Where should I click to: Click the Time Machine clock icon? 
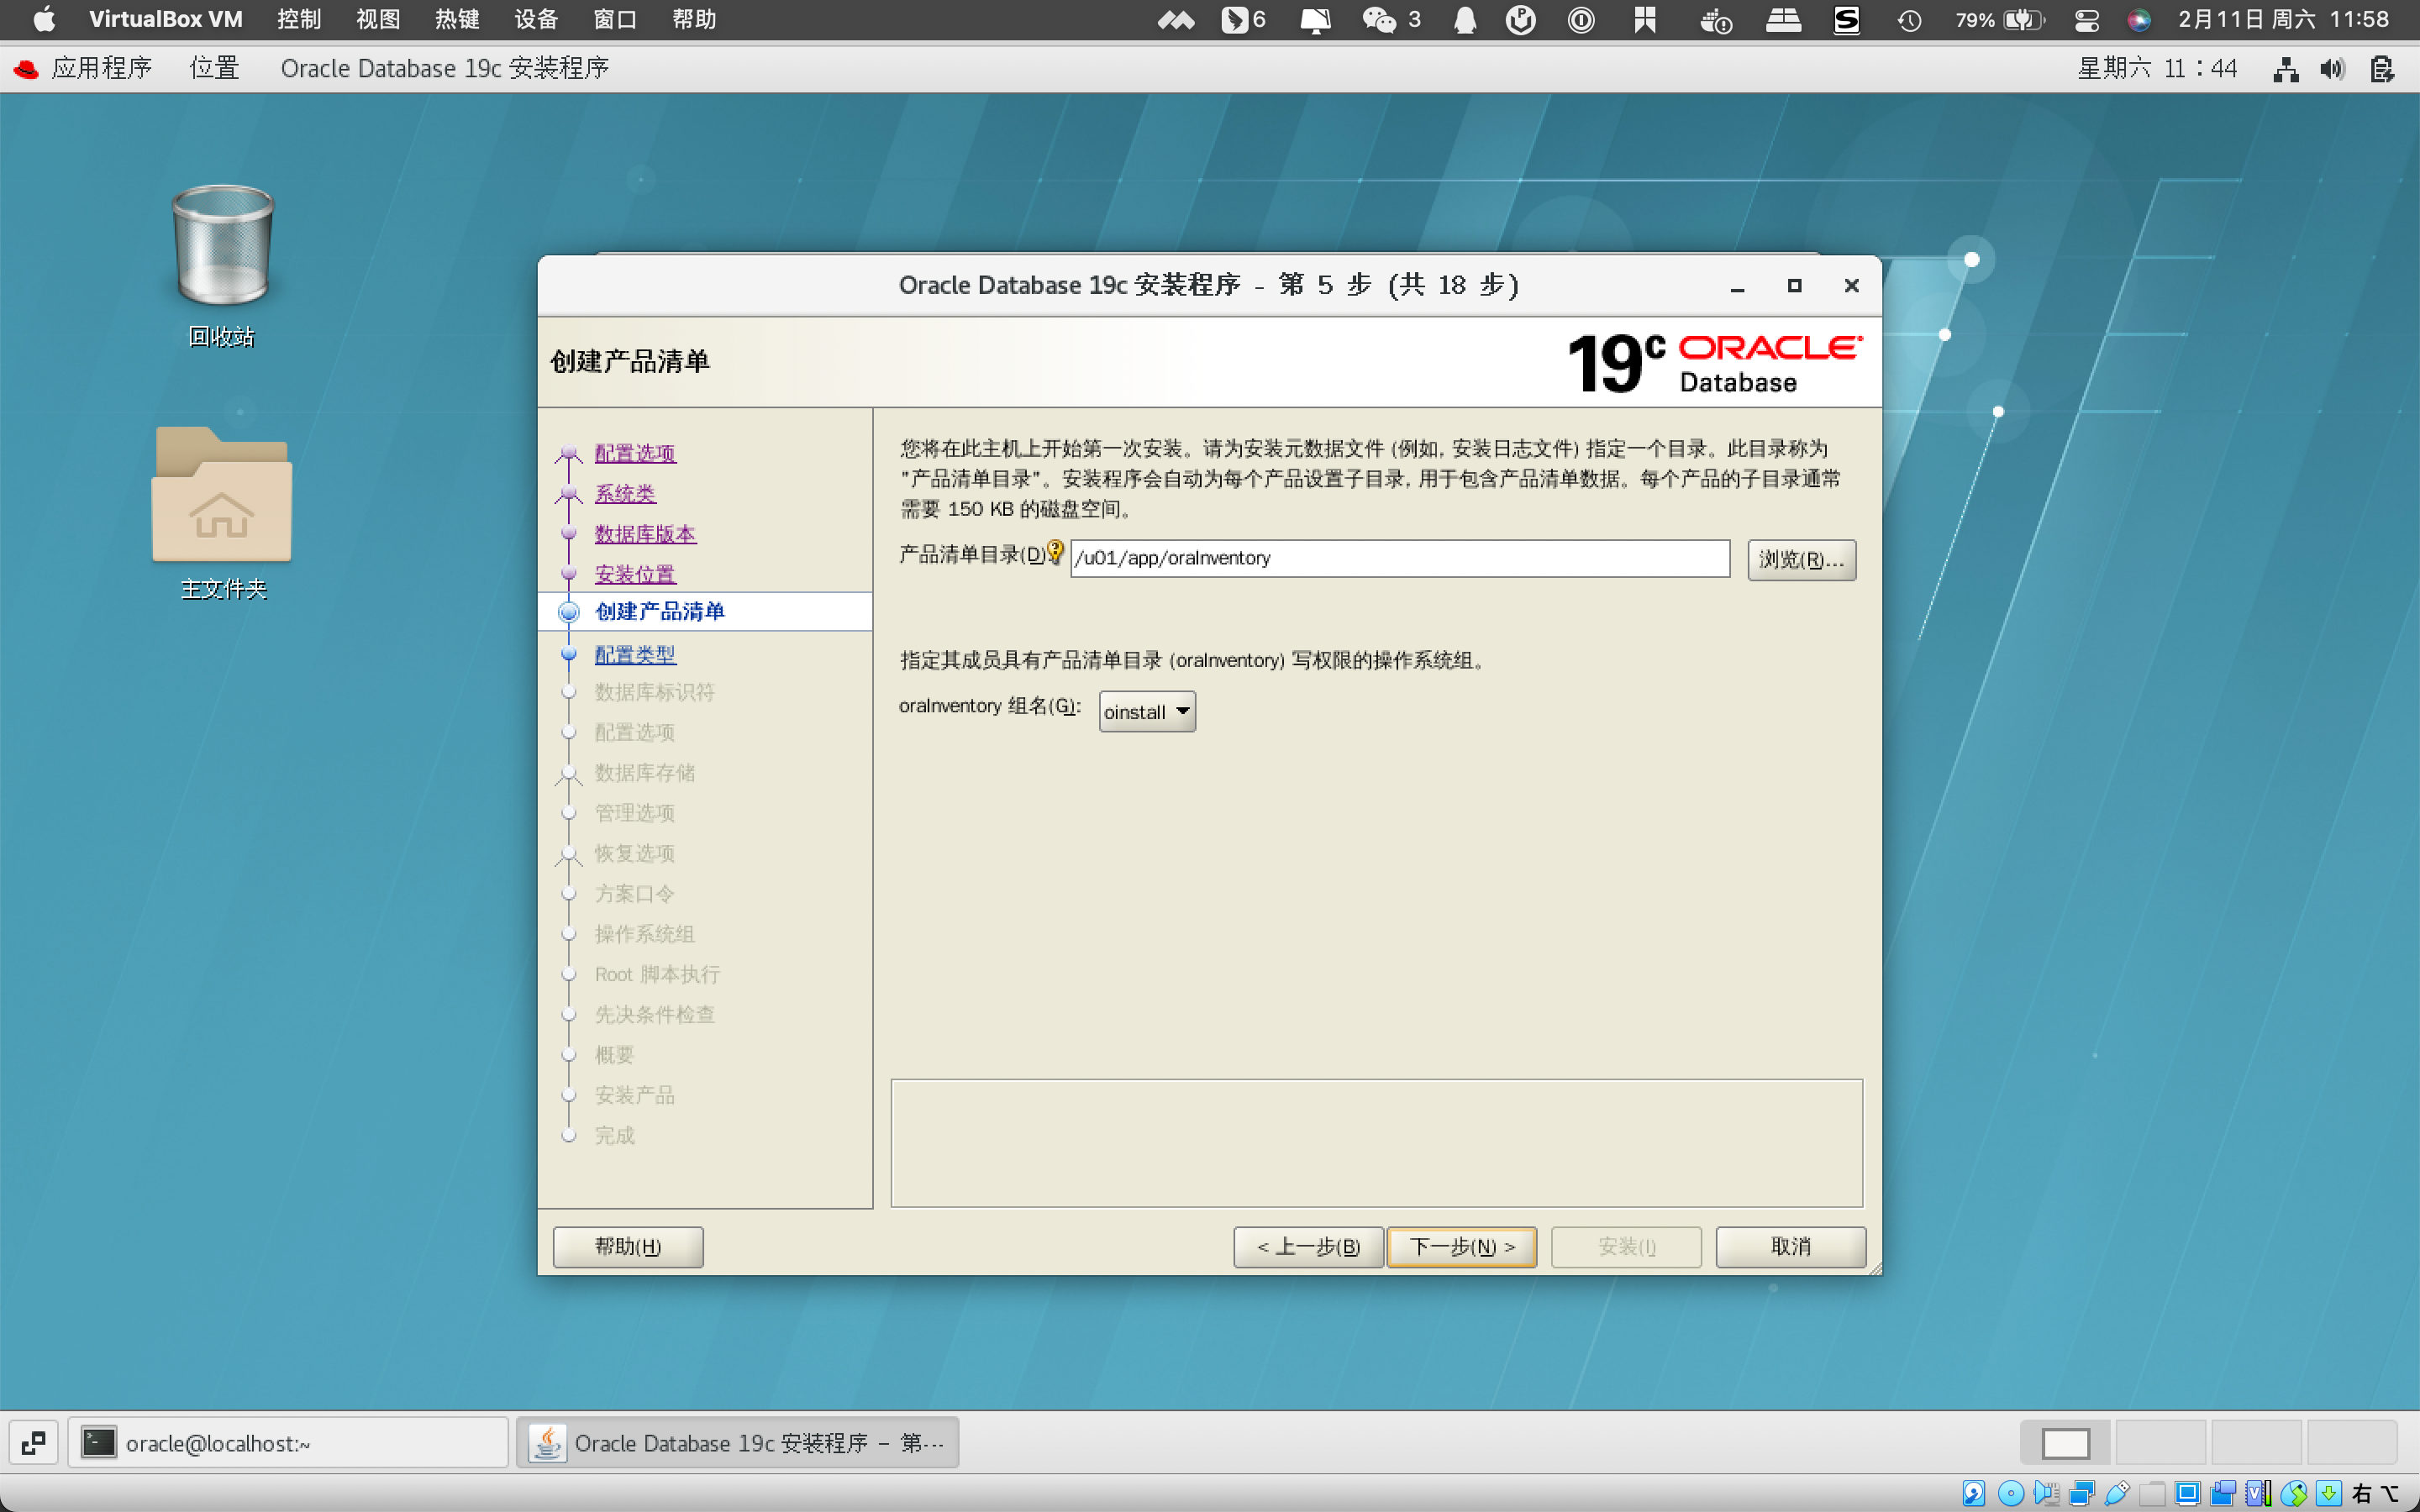click(x=1909, y=19)
